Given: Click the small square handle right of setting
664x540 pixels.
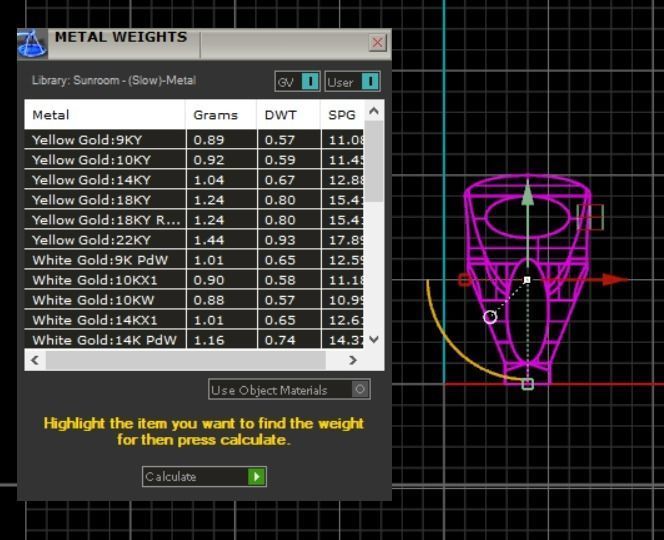Looking at the screenshot, I should (590, 217).
